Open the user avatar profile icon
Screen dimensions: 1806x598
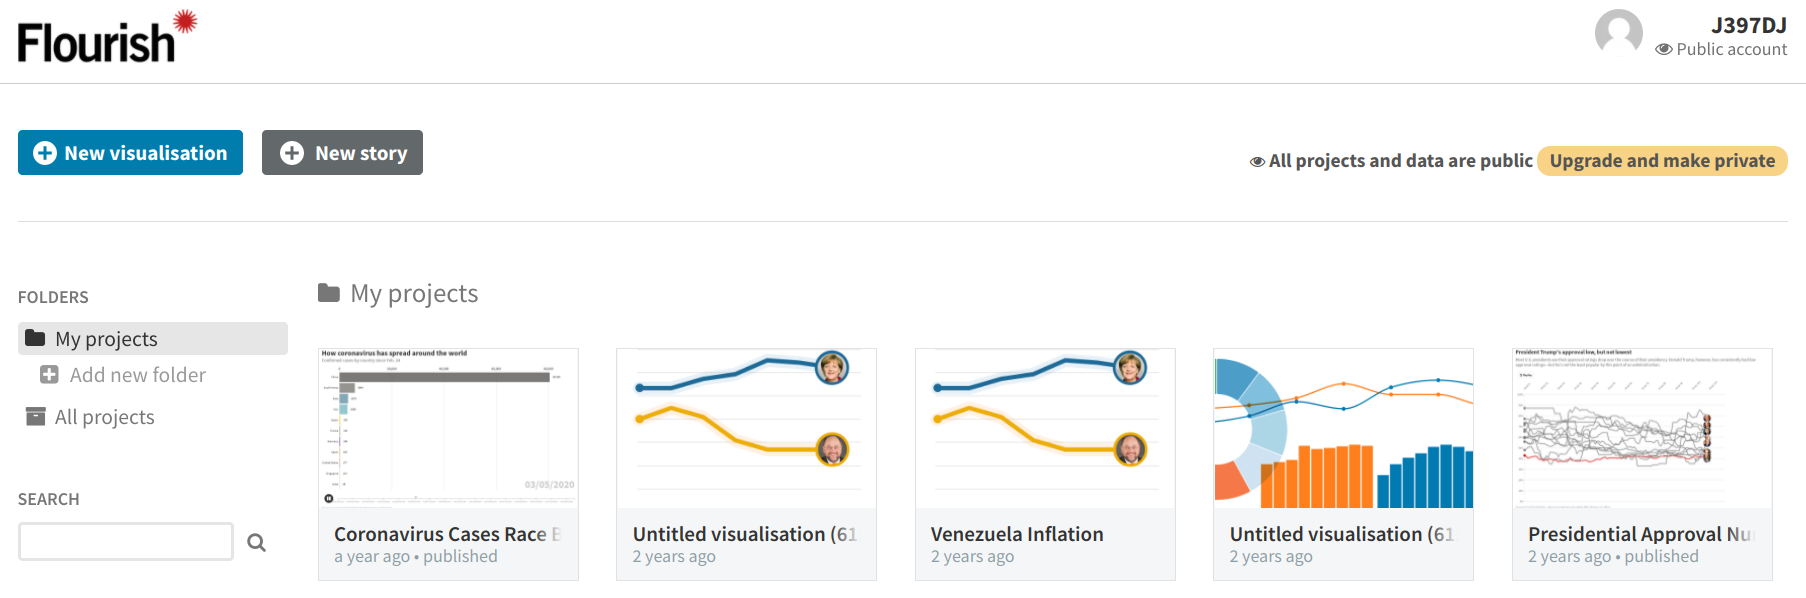tap(1618, 33)
